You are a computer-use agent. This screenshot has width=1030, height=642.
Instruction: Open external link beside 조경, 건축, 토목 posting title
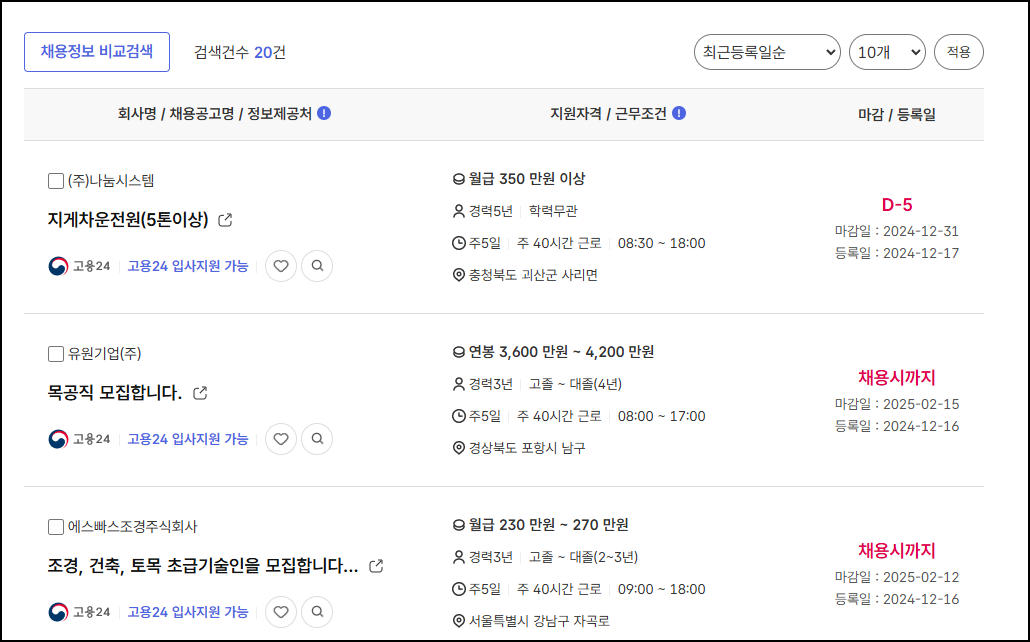pos(375,566)
